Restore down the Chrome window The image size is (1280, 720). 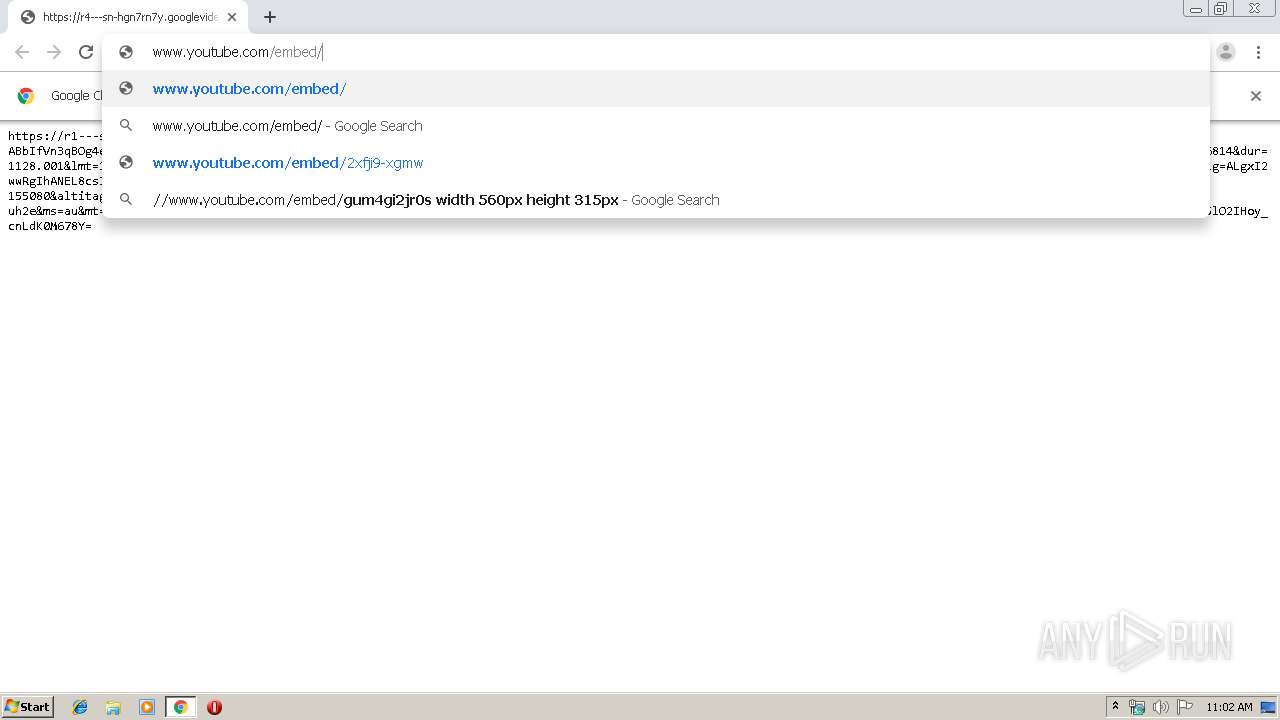point(1221,9)
